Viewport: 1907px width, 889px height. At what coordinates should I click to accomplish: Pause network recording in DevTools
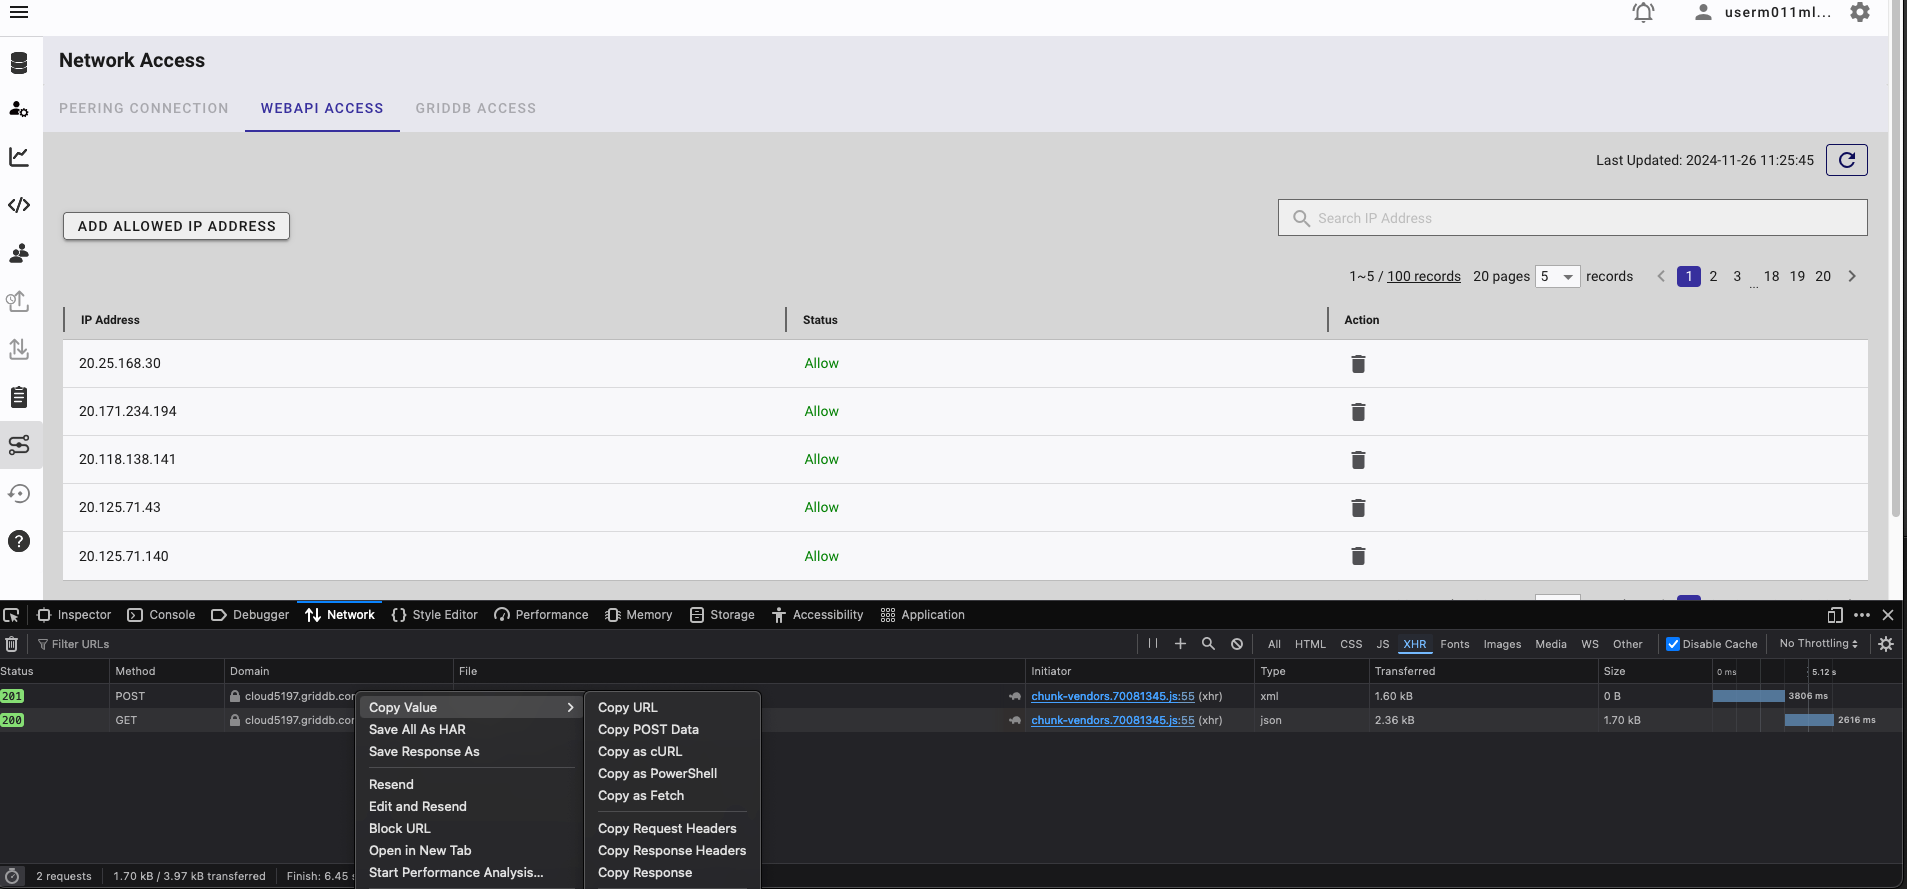1153,644
